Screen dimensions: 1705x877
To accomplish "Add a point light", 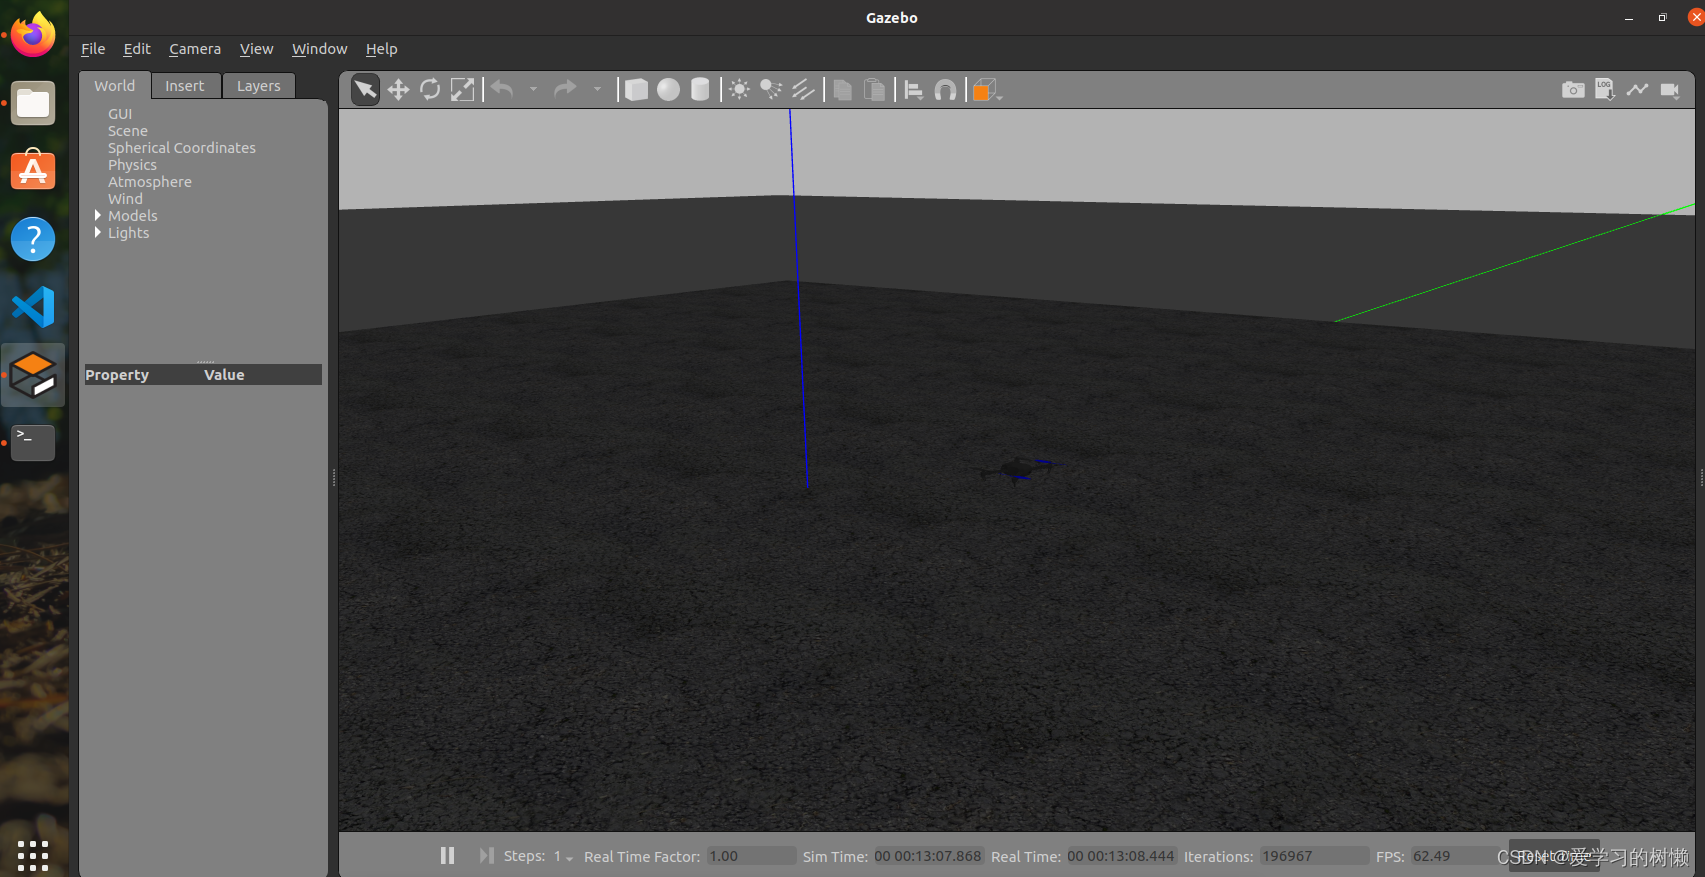I will coord(739,90).
